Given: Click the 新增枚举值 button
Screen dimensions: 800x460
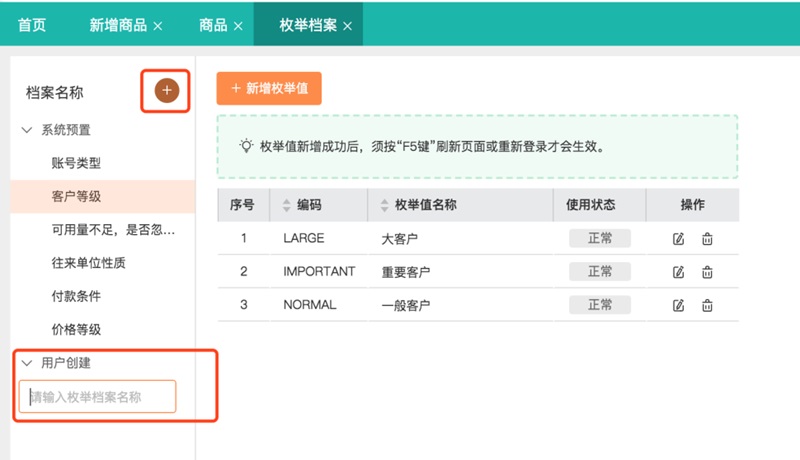Looking at the screenshot, I should (x=269, y=89).
